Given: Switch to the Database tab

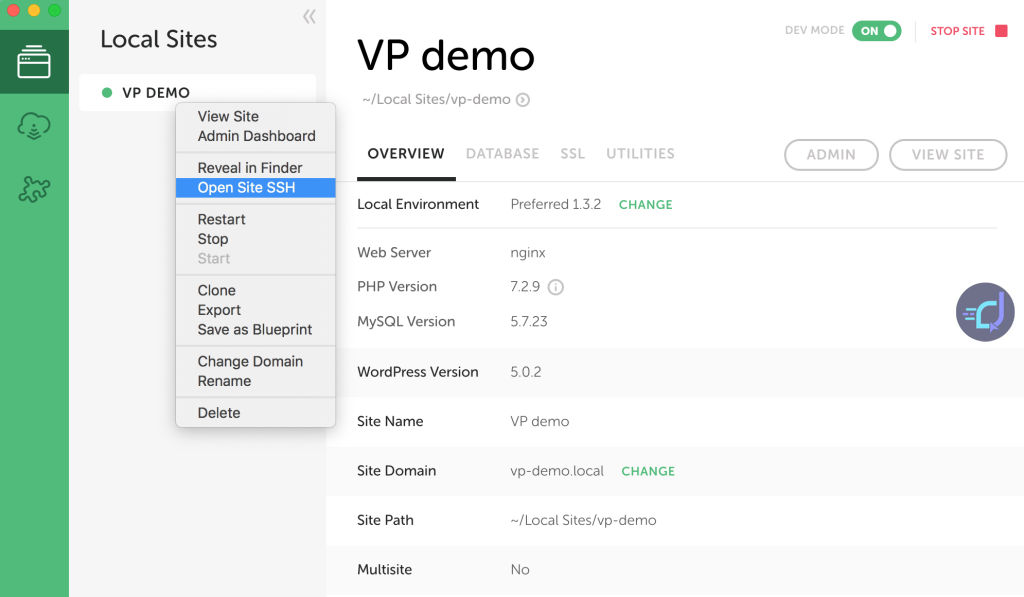Looking at the screenshot, I should (x=502, y=153).
